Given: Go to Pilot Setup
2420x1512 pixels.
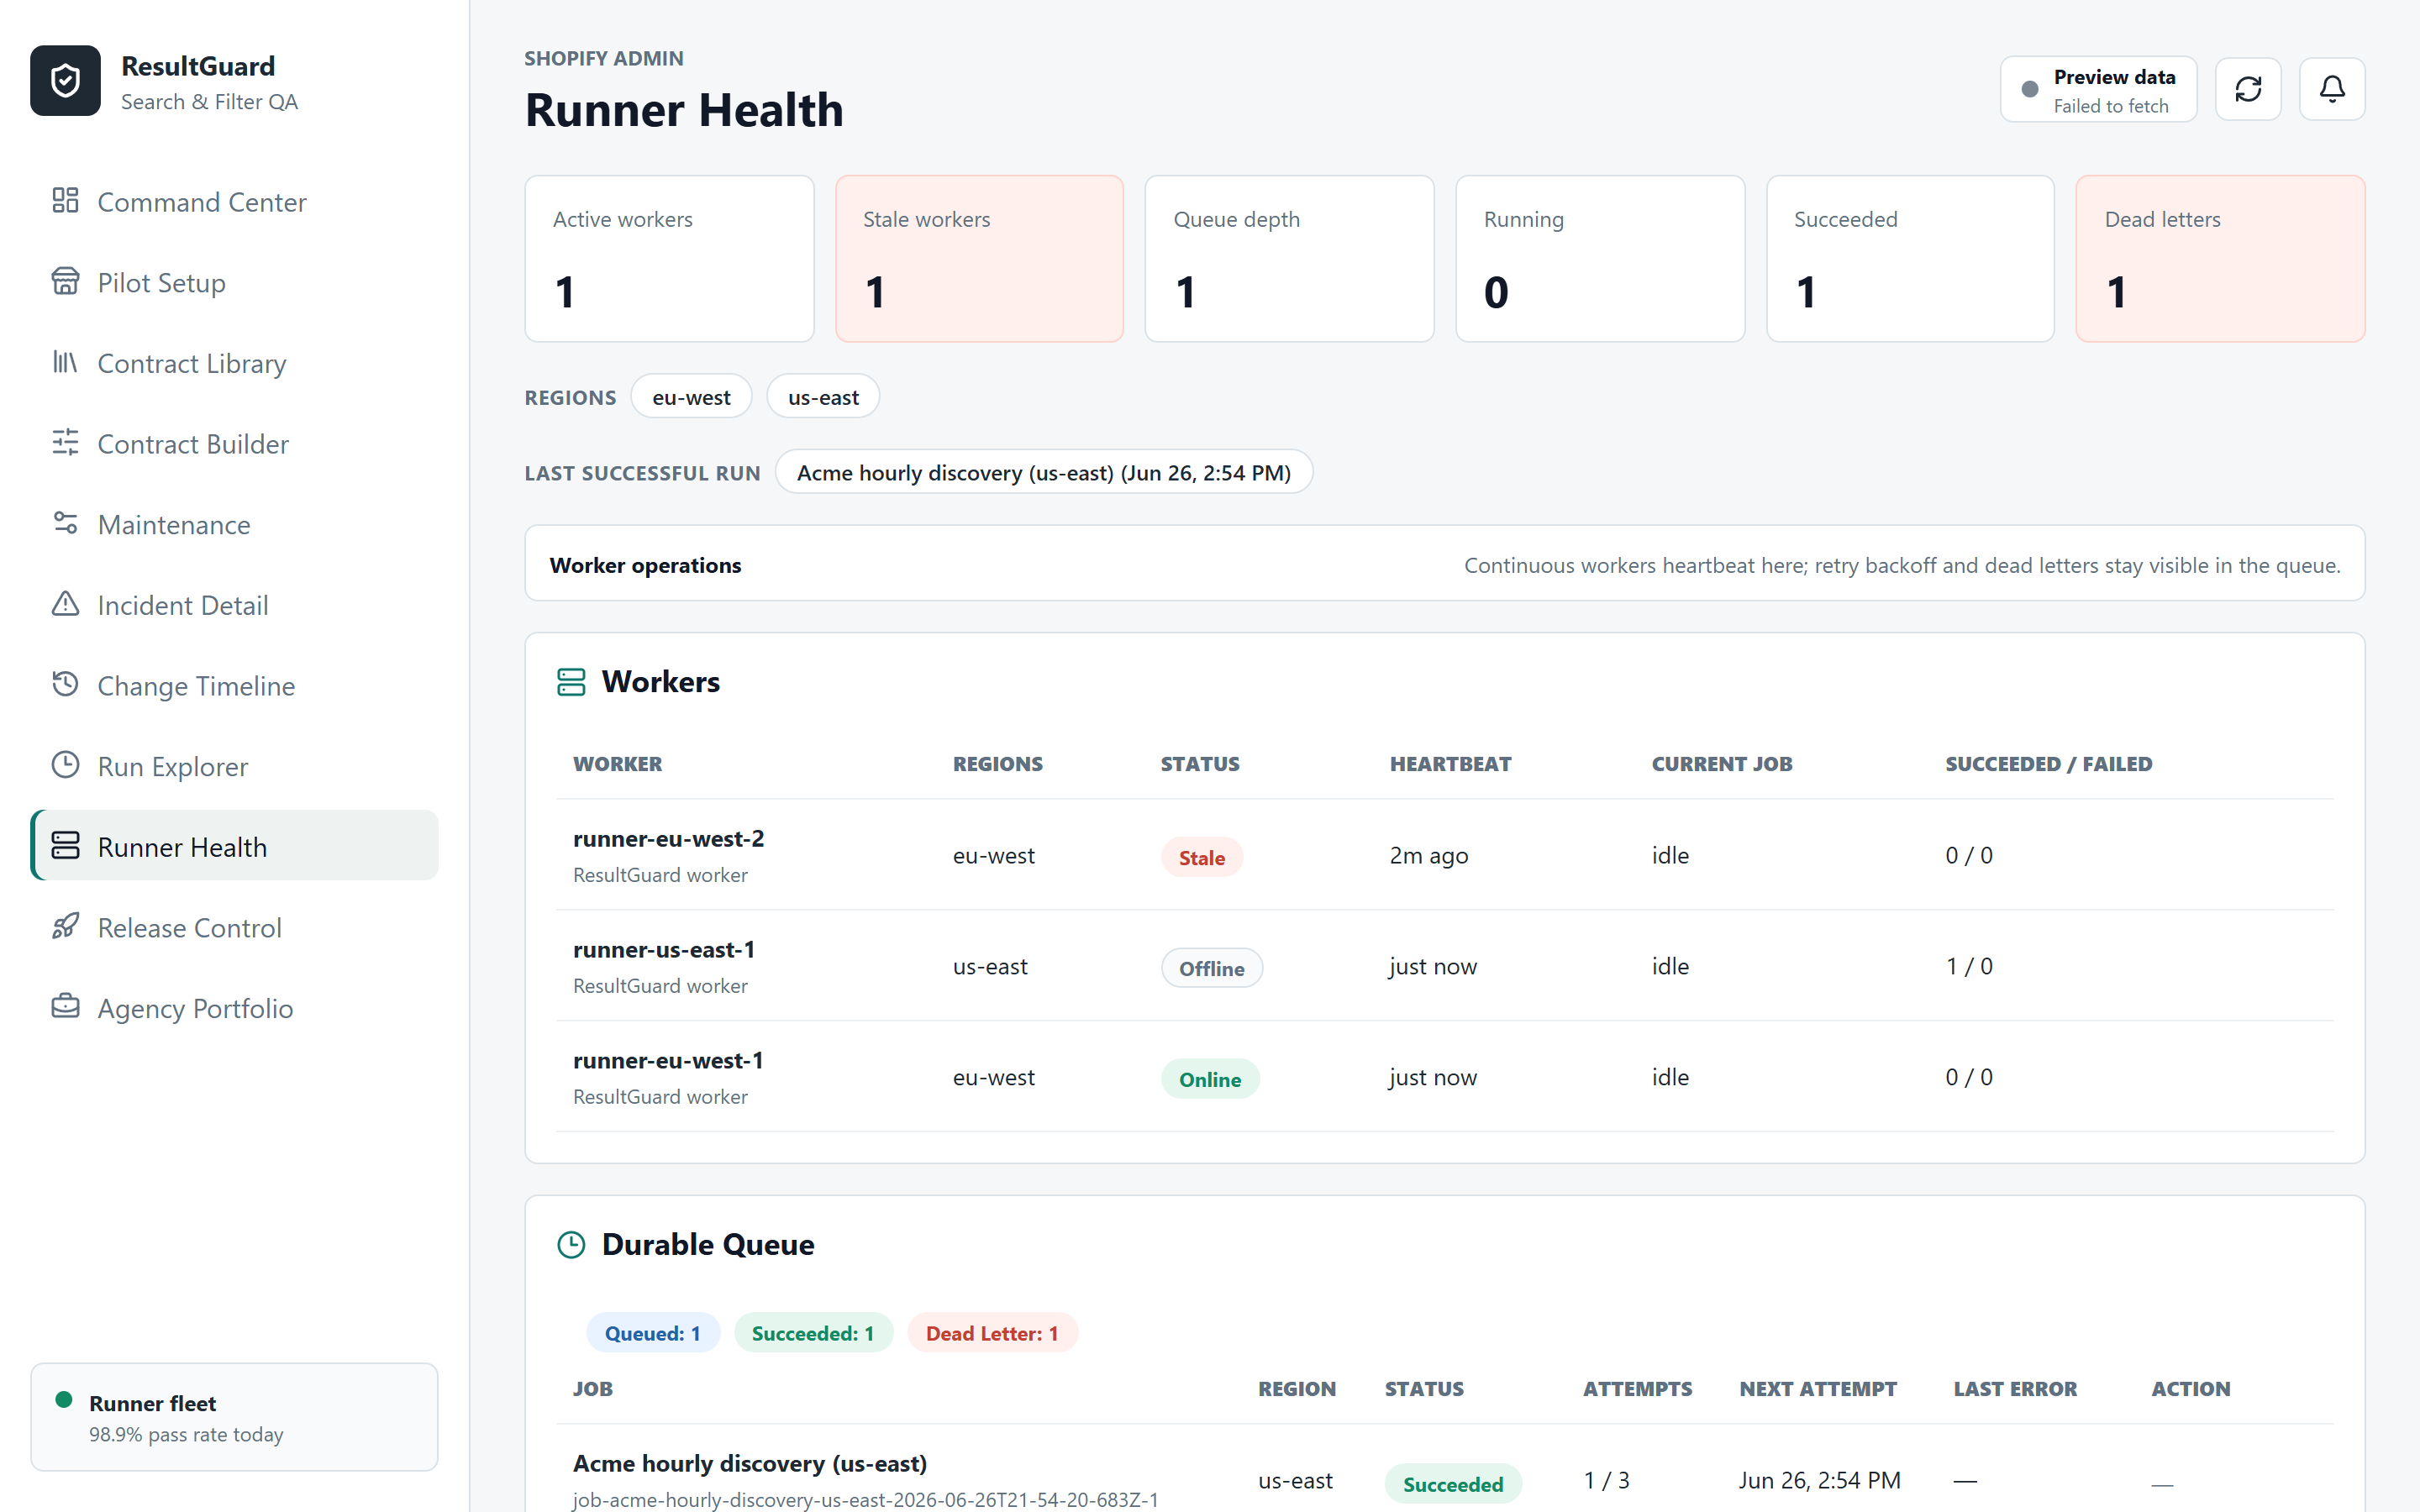Looking at the screenshot, I should tap(234, 283).
